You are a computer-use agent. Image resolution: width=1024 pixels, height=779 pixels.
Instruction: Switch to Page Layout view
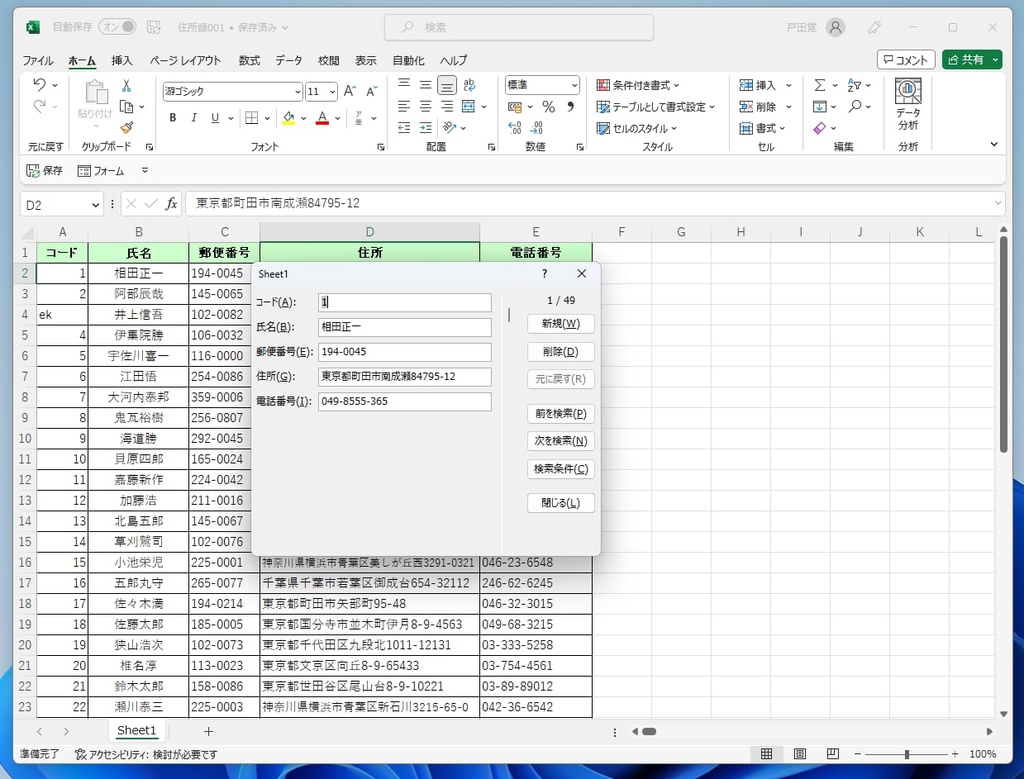(800, 754)
